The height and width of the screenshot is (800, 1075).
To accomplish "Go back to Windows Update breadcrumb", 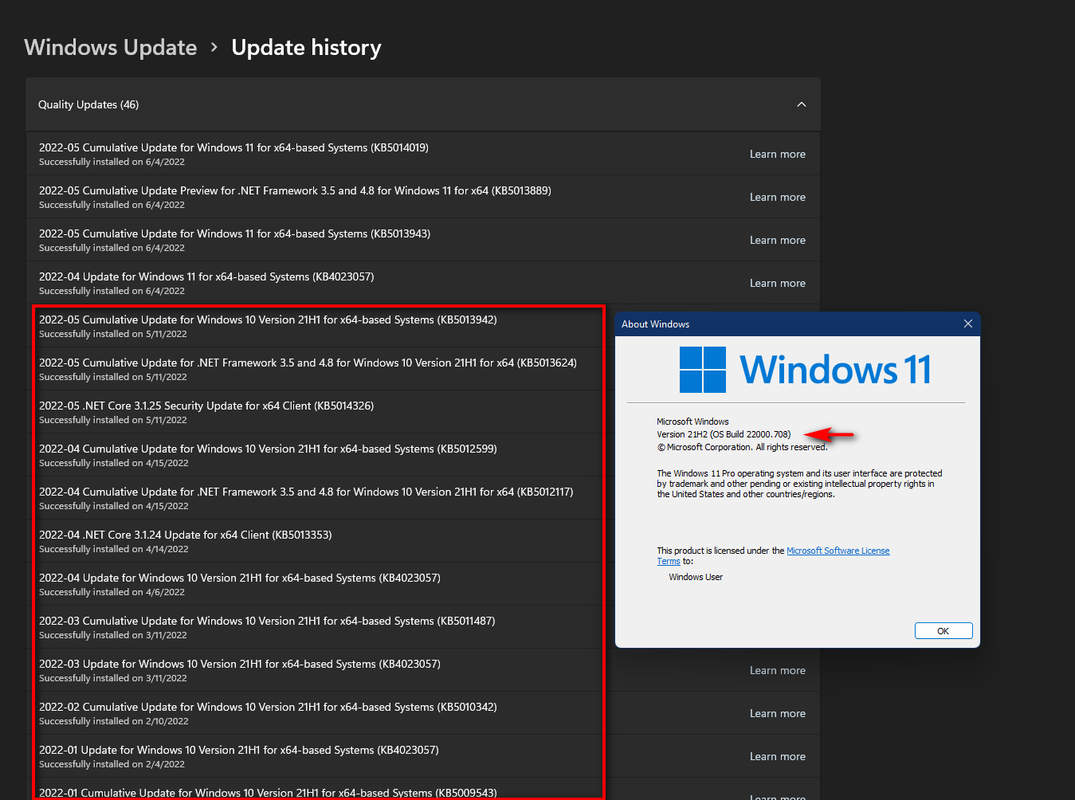I will (x=110, y=47).
